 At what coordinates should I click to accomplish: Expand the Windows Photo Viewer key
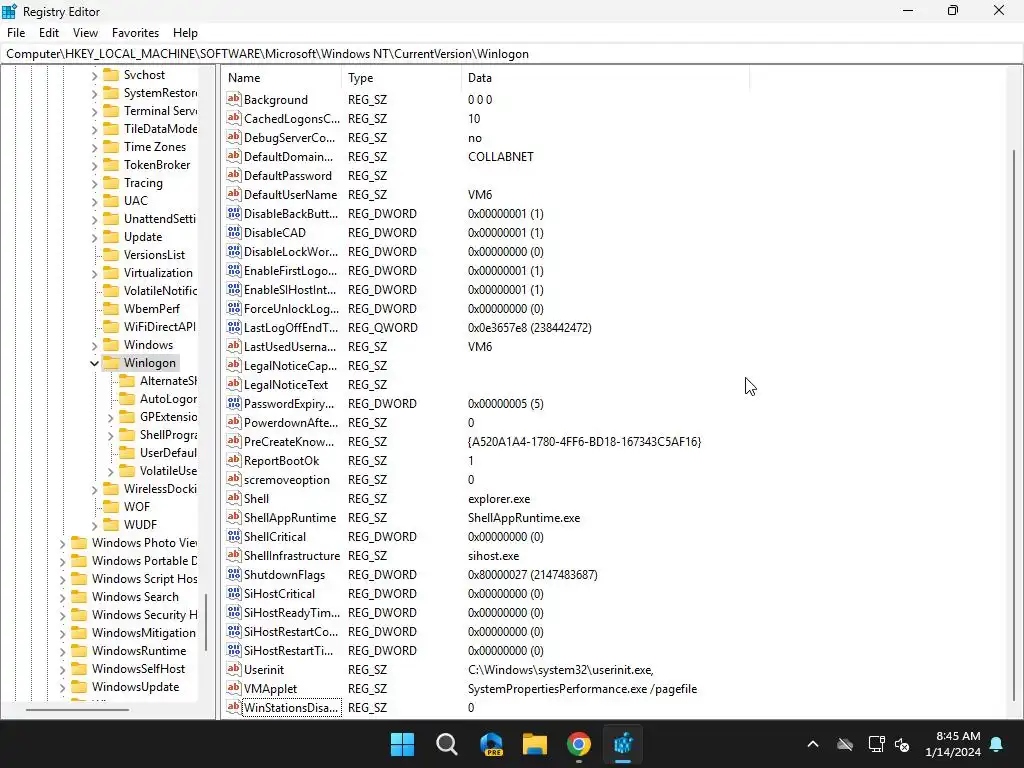pyautogui.click(x=62, y=543)
